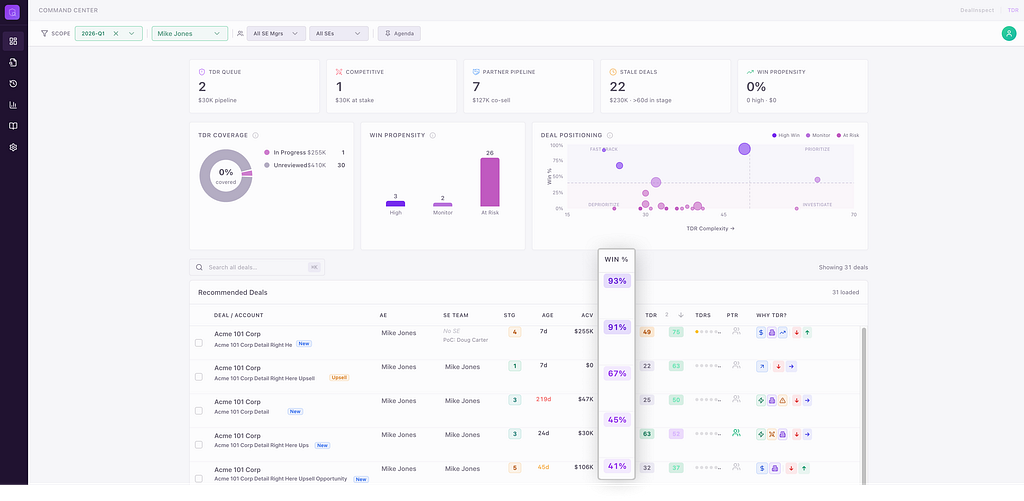Sort by the TDR column header
Viewport: 1024px width, 501px height.
(650, 315)
